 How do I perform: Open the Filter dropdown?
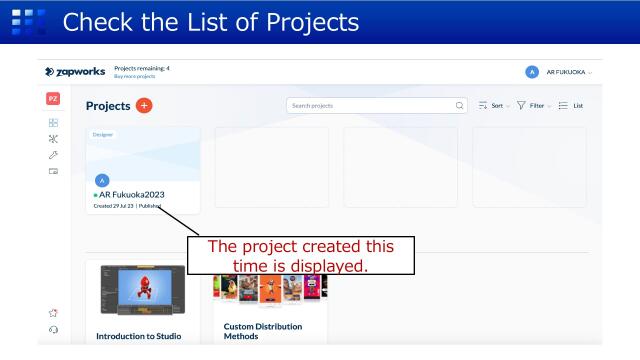(x=534, y=106)
